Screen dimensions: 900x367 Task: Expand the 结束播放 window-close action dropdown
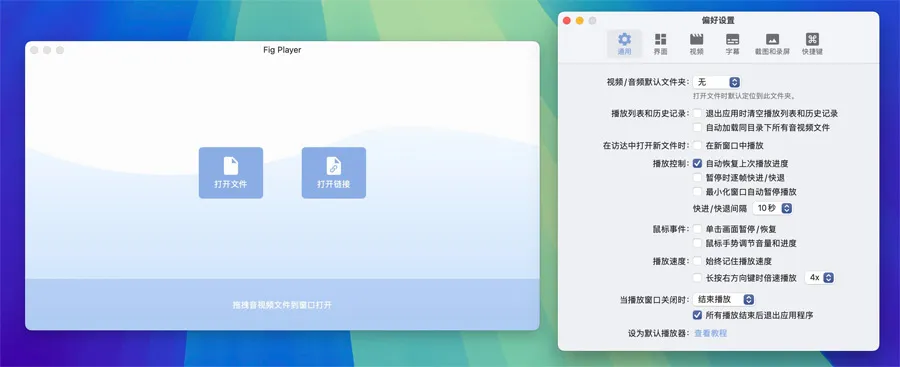pyautogui.click(x=724, y=300)
